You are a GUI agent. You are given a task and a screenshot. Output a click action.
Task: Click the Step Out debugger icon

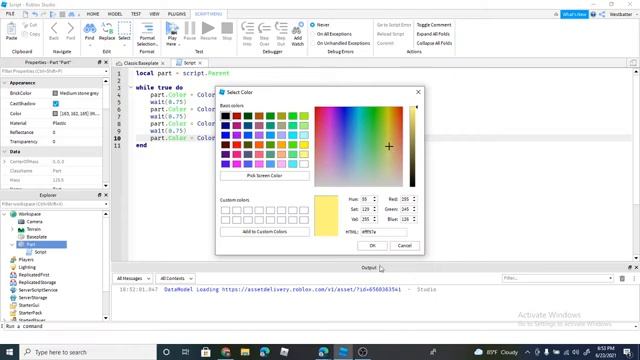(281, 29)
